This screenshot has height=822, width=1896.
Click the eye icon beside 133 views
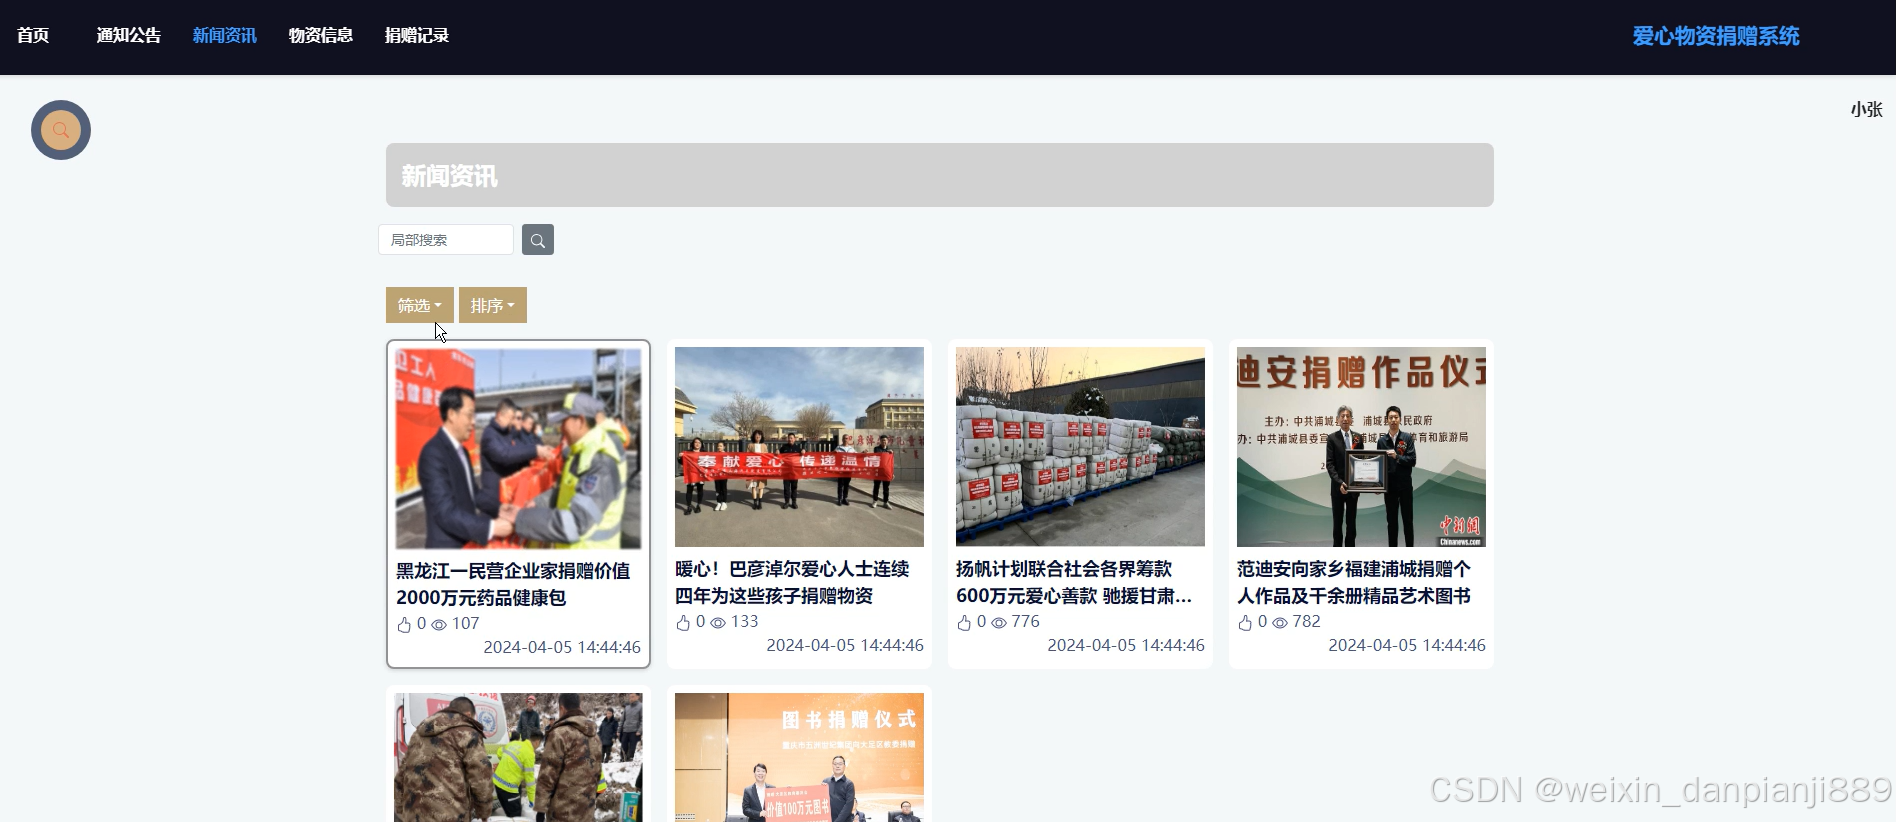pos(718,623)
